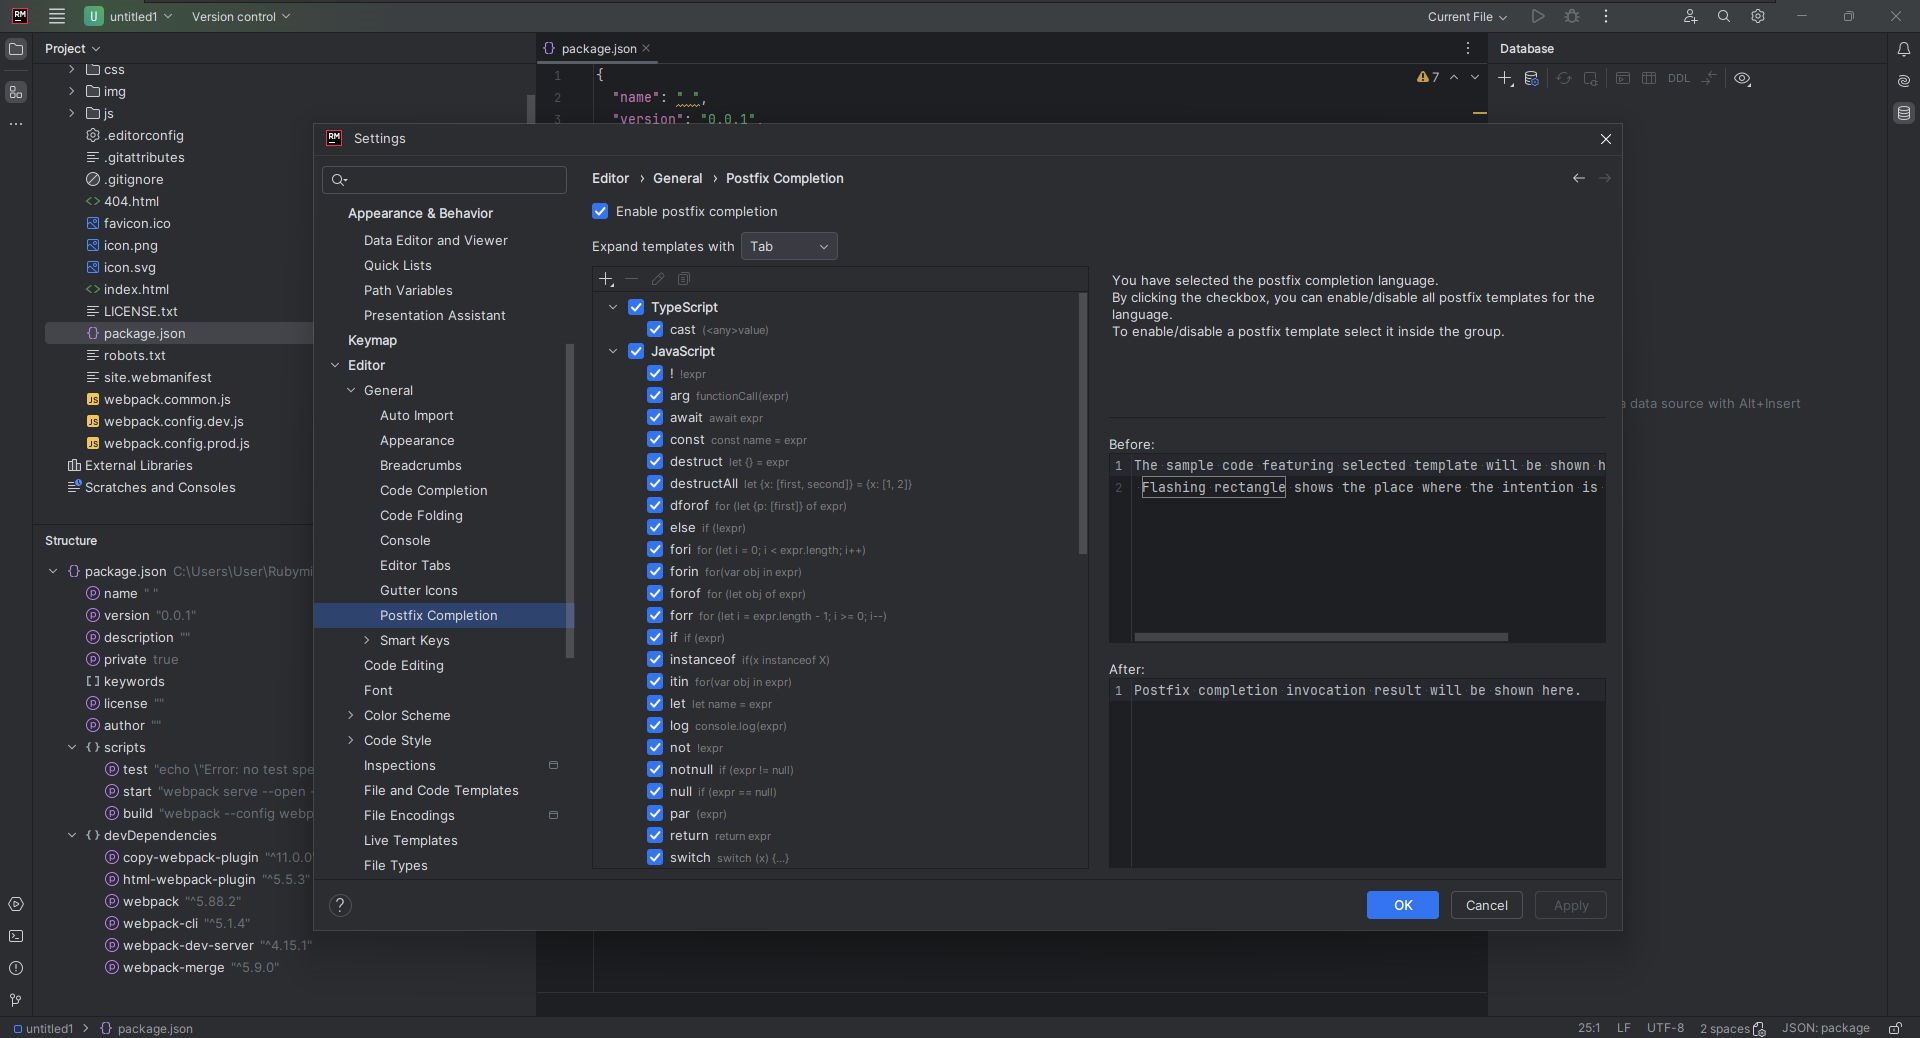Toggle read-only lock icon in status bar
The height and width of the screenshot is (1038, 1920).
click(1895, 1028)
